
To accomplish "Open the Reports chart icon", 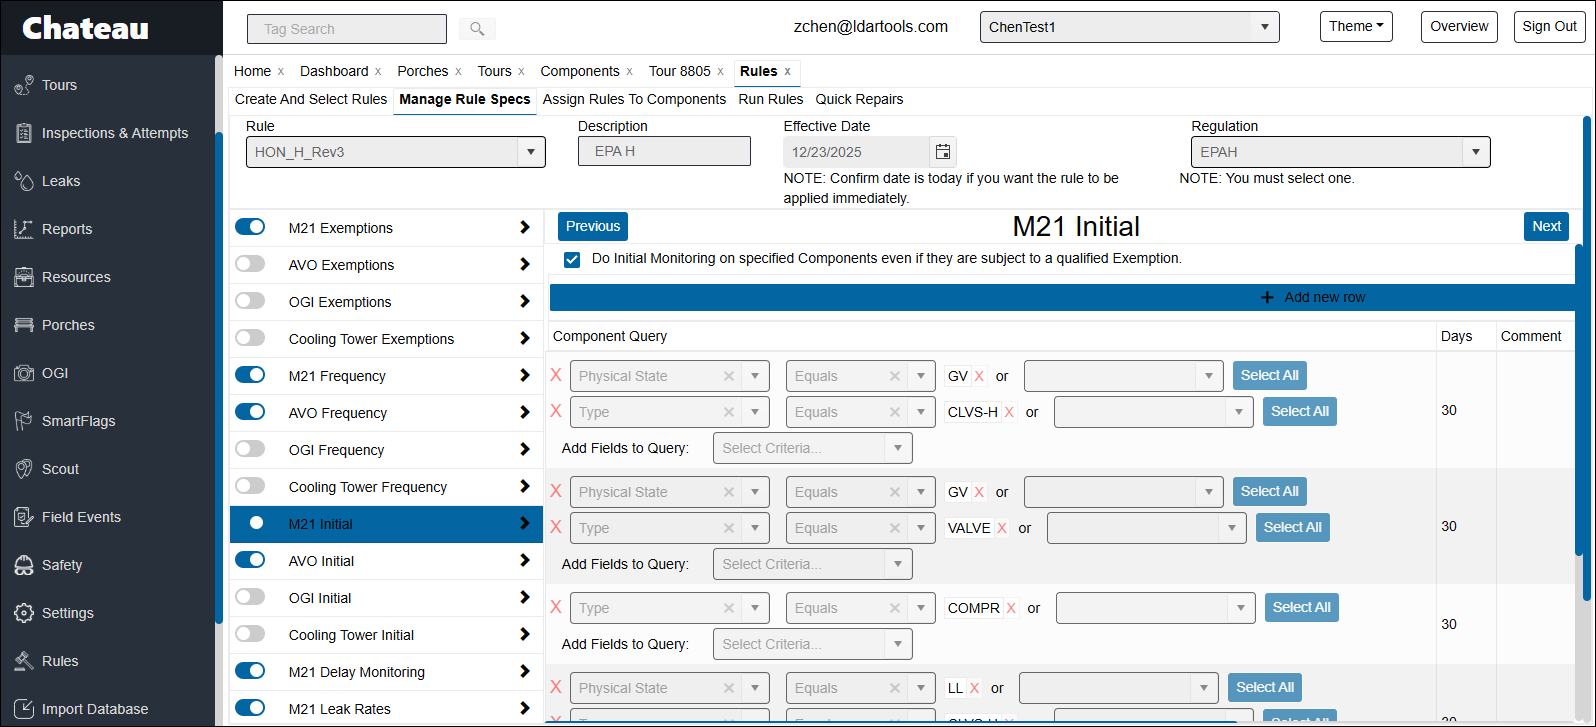I will pos(24,229).
